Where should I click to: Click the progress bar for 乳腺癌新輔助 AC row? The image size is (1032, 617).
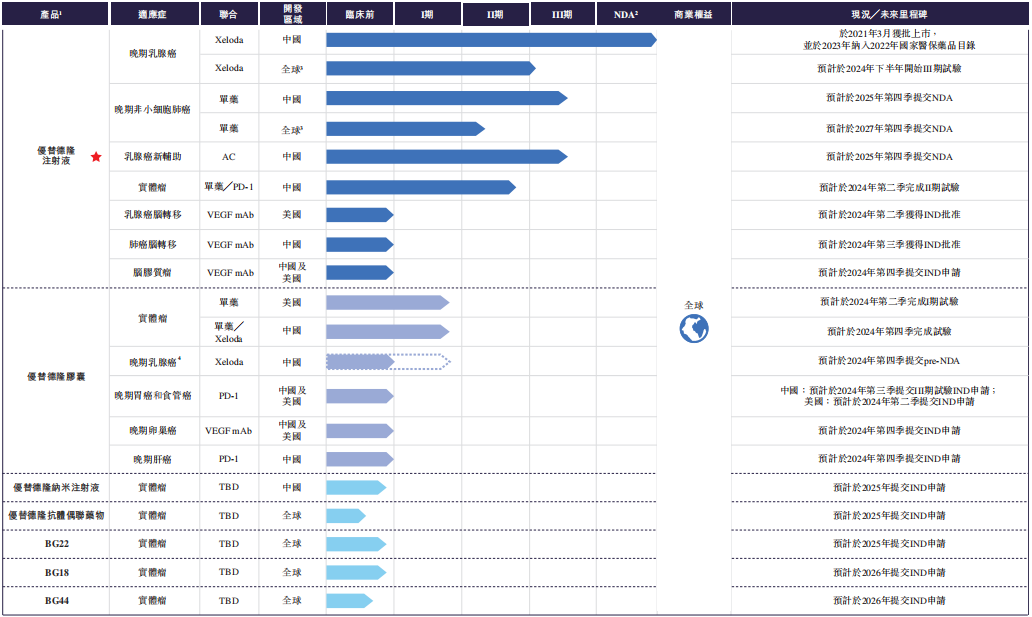446,157
